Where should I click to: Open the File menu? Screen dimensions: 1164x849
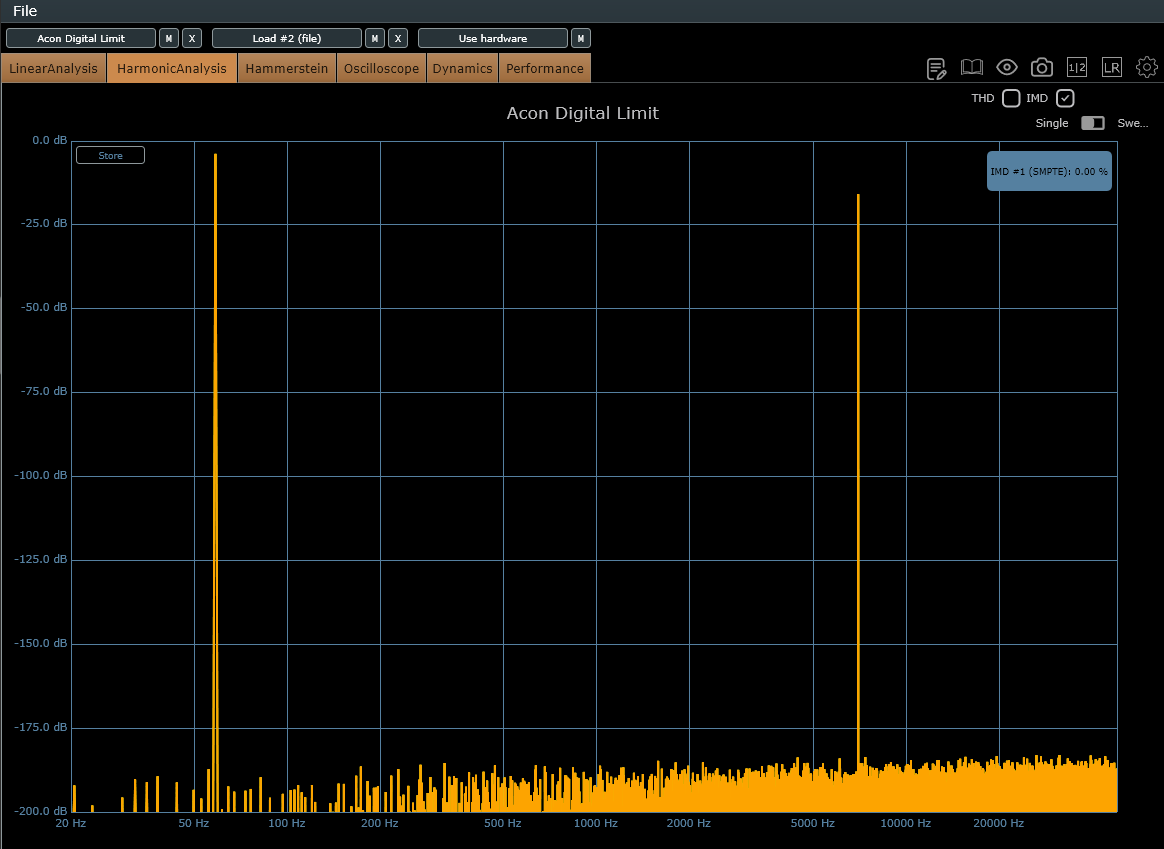pyautogui.click(x=25, y=10)
